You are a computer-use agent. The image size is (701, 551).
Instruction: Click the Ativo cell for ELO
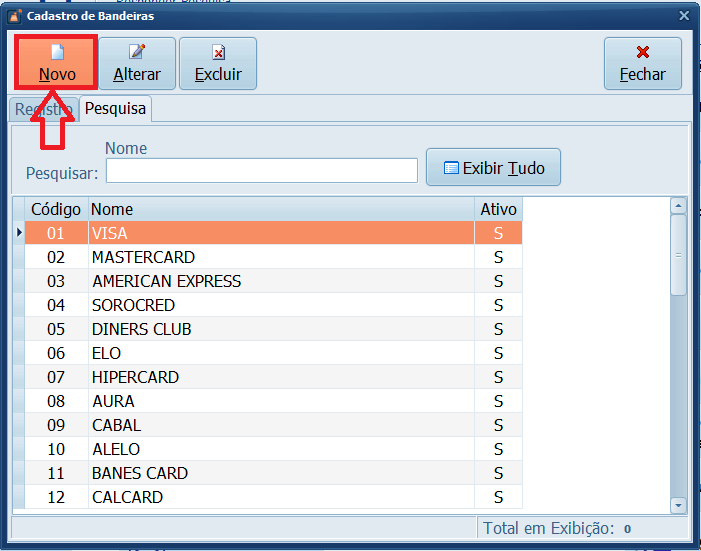(498, 353)
